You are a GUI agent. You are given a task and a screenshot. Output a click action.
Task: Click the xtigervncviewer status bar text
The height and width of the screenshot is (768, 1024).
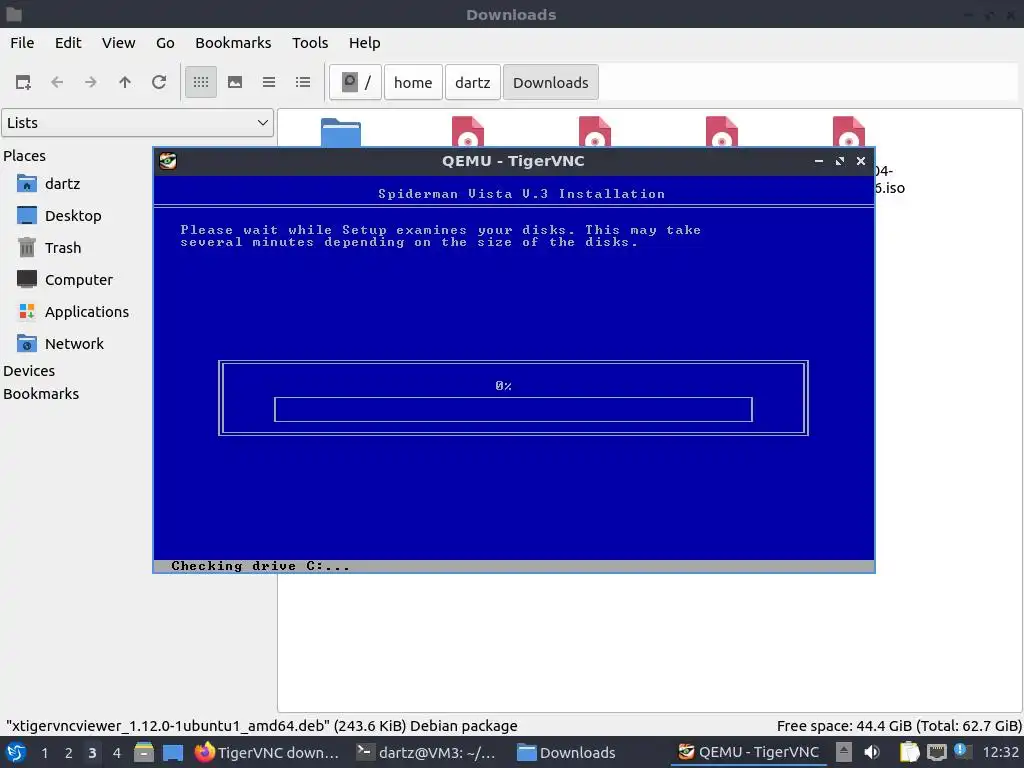[x=261, y=726]
